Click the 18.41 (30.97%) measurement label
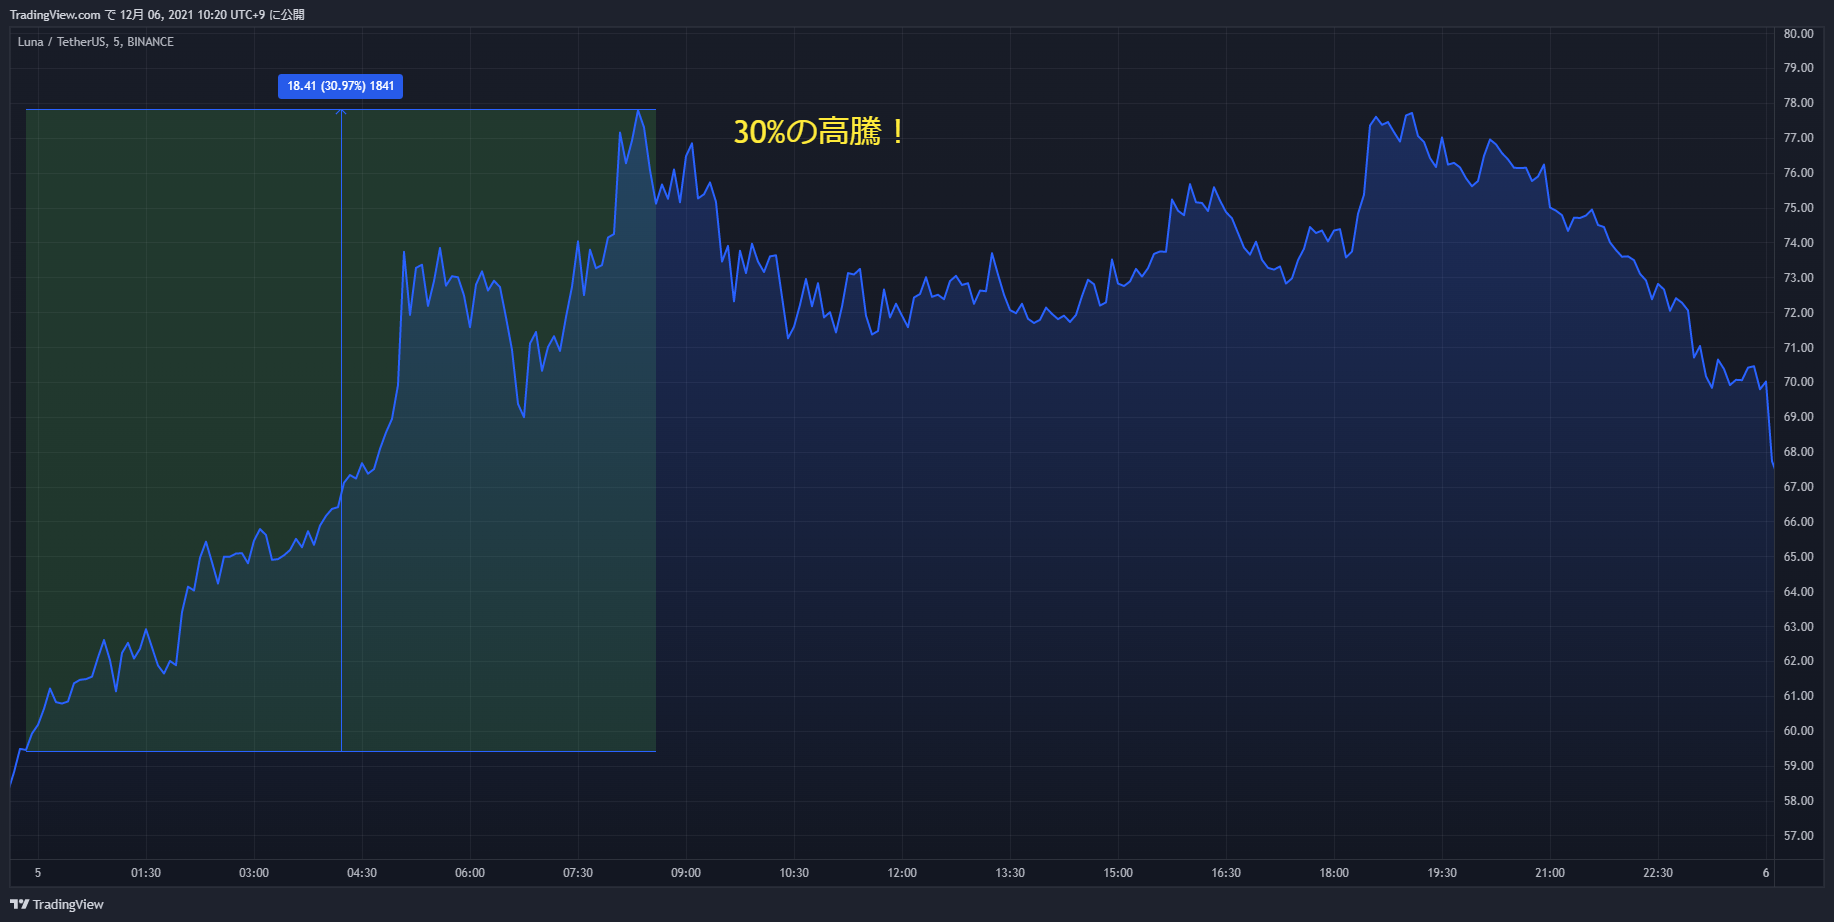This screenshot has width=1834, height=922. tap(340, 86)
